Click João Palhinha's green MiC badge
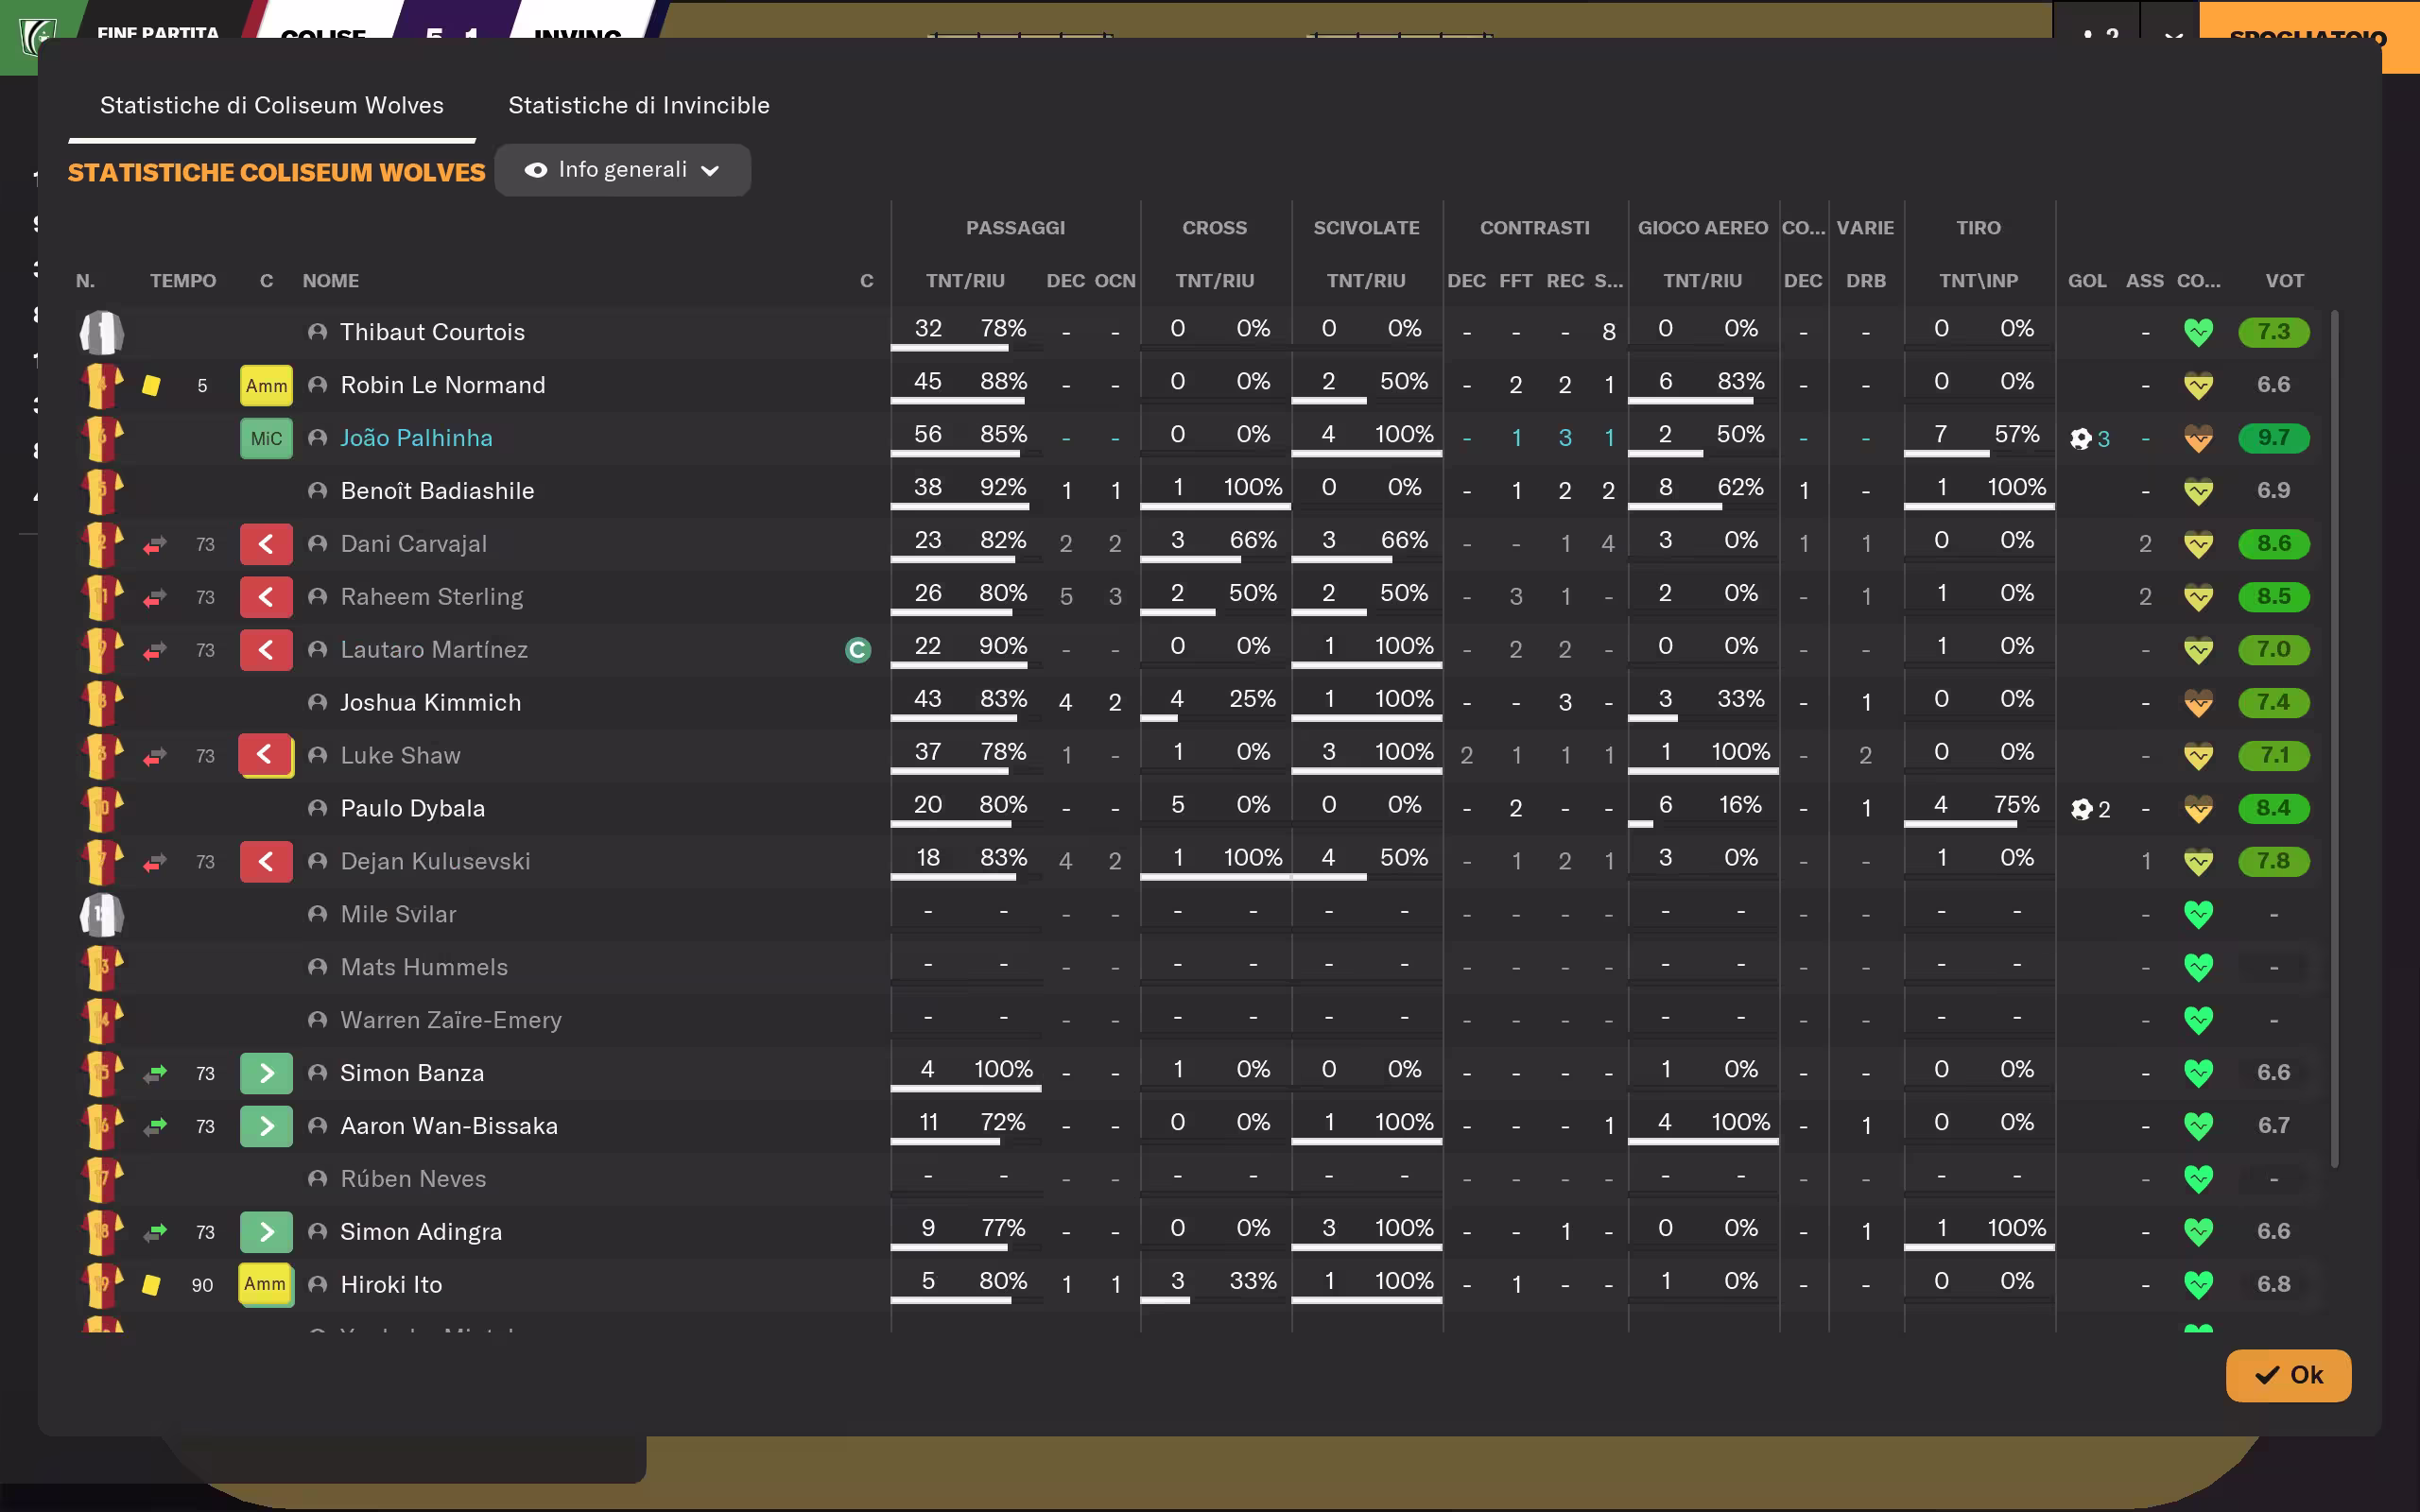Image resolution: width=2420 pixels, height=1512 pixels. pos(266,438)
